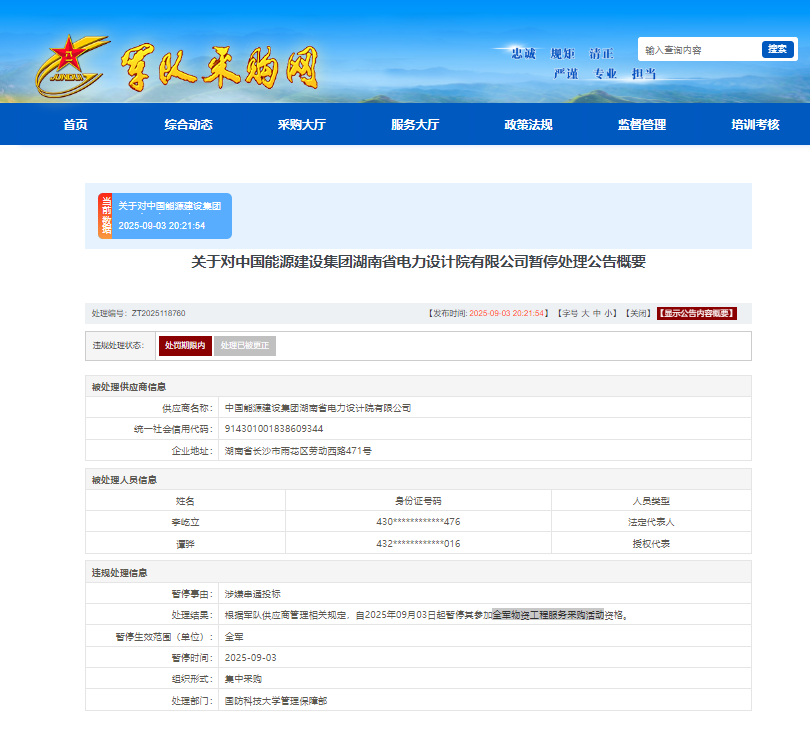The width and height of the screenshot is (810, 741).
Task: Click the 涉嫌串通投标 reason text
Action: (253, 594)
